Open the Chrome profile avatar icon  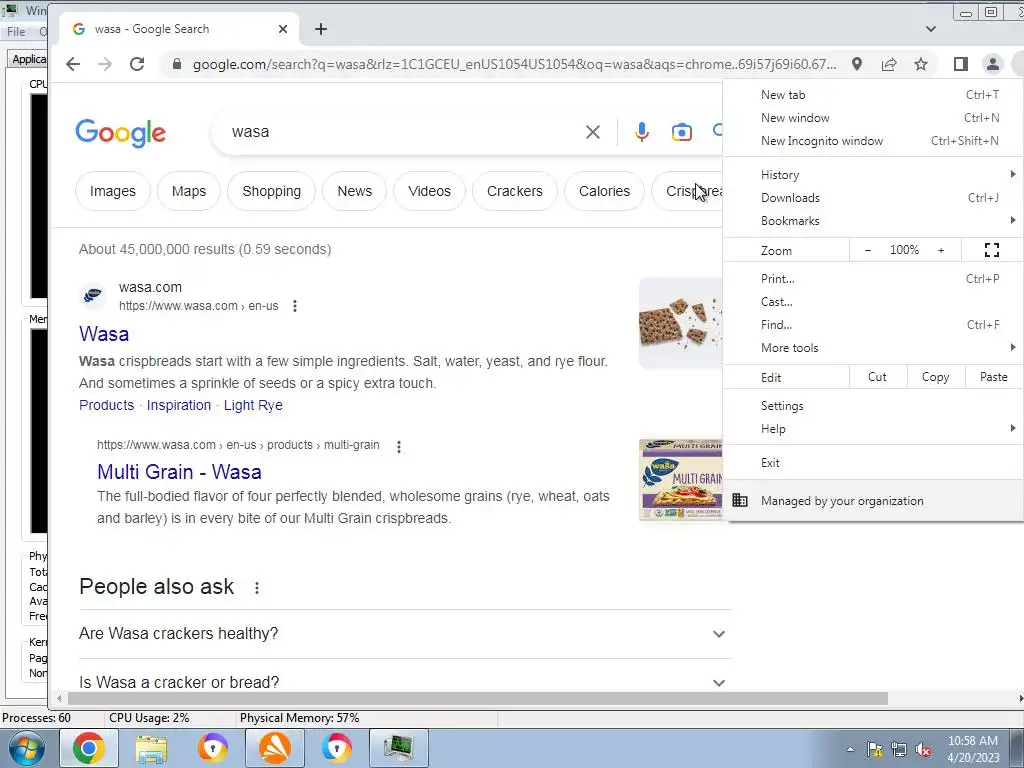[x=993, y=64]
